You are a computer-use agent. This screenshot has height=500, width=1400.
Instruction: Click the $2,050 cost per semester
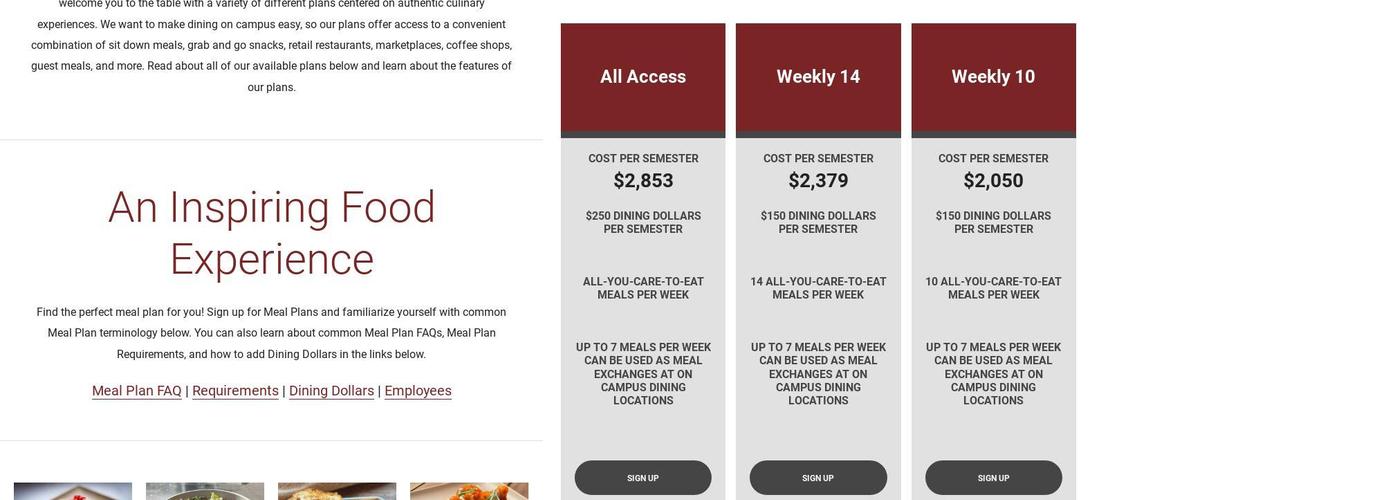coord(993,181)
